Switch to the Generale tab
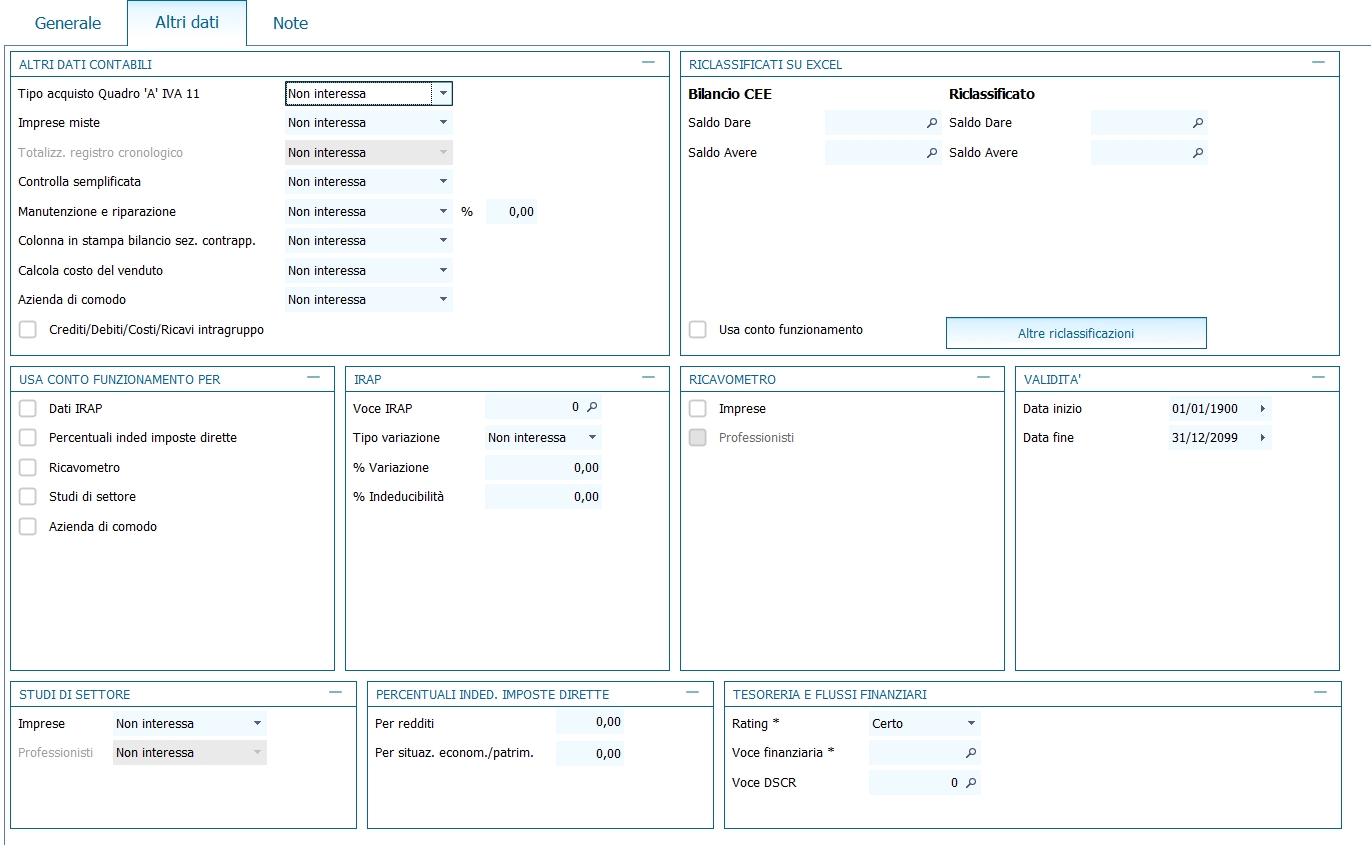 coord(68,23)
